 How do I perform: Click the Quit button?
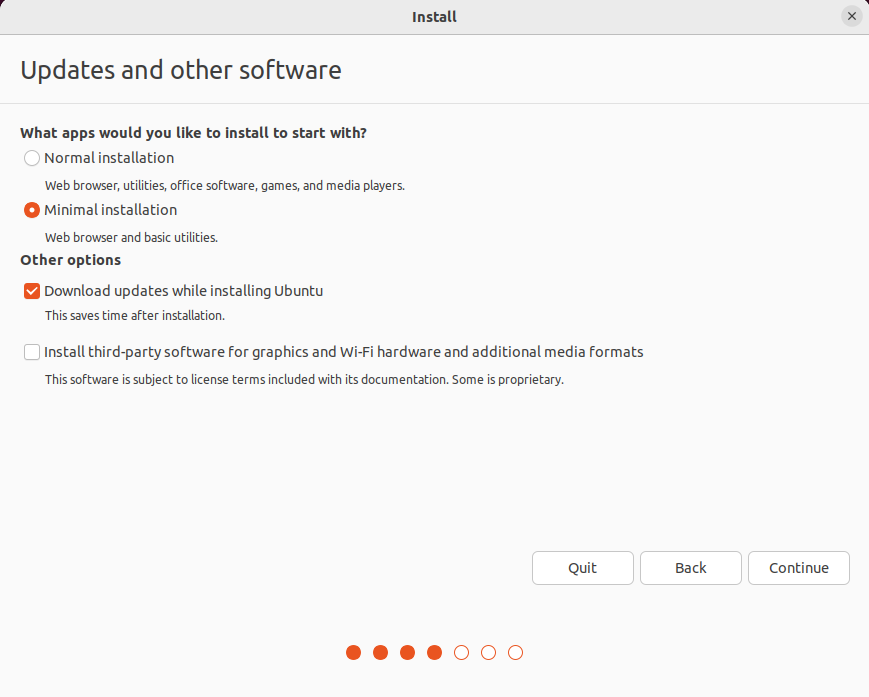[582, 568]
